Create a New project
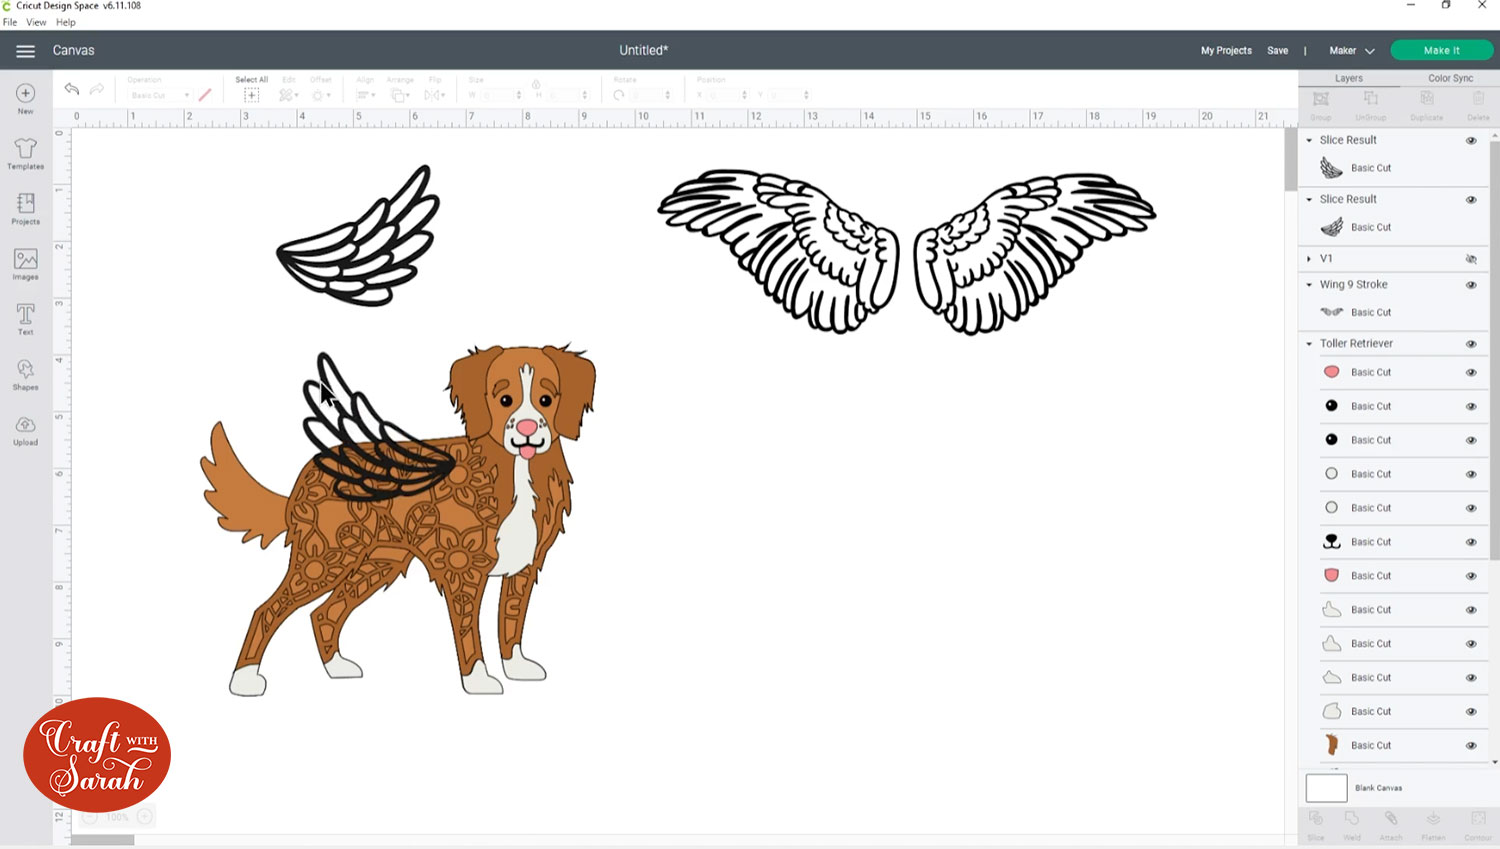This screenshot has width=1500, height=849. (26, 98)
